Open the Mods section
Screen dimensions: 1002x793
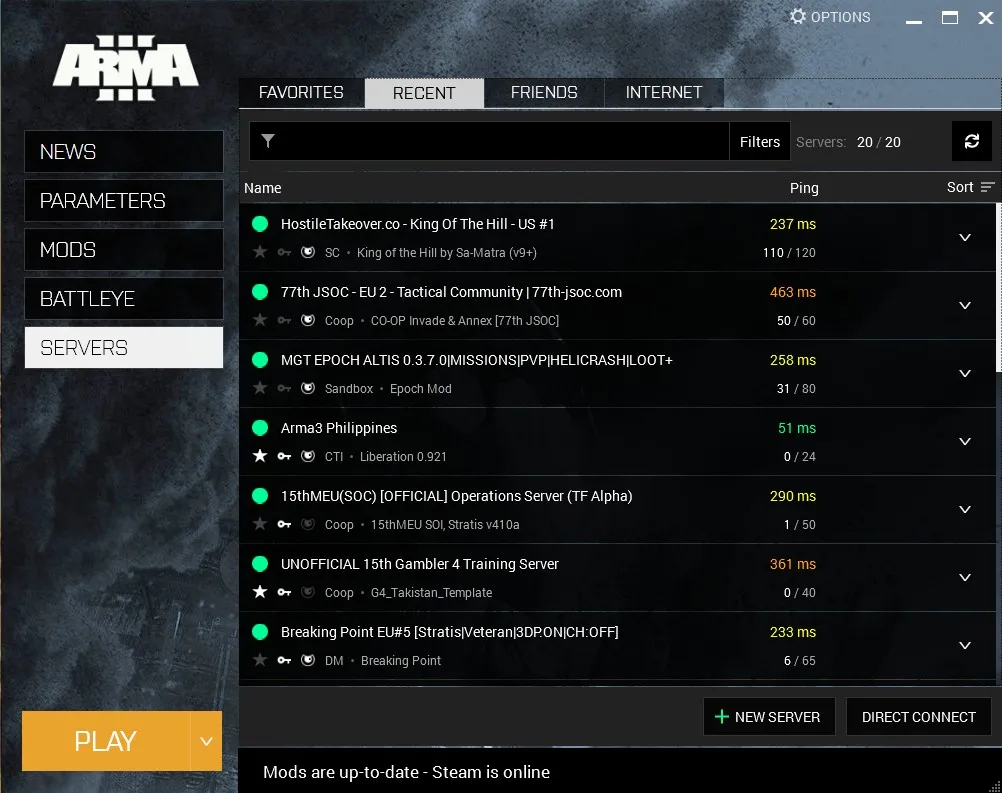pos(124,249)
